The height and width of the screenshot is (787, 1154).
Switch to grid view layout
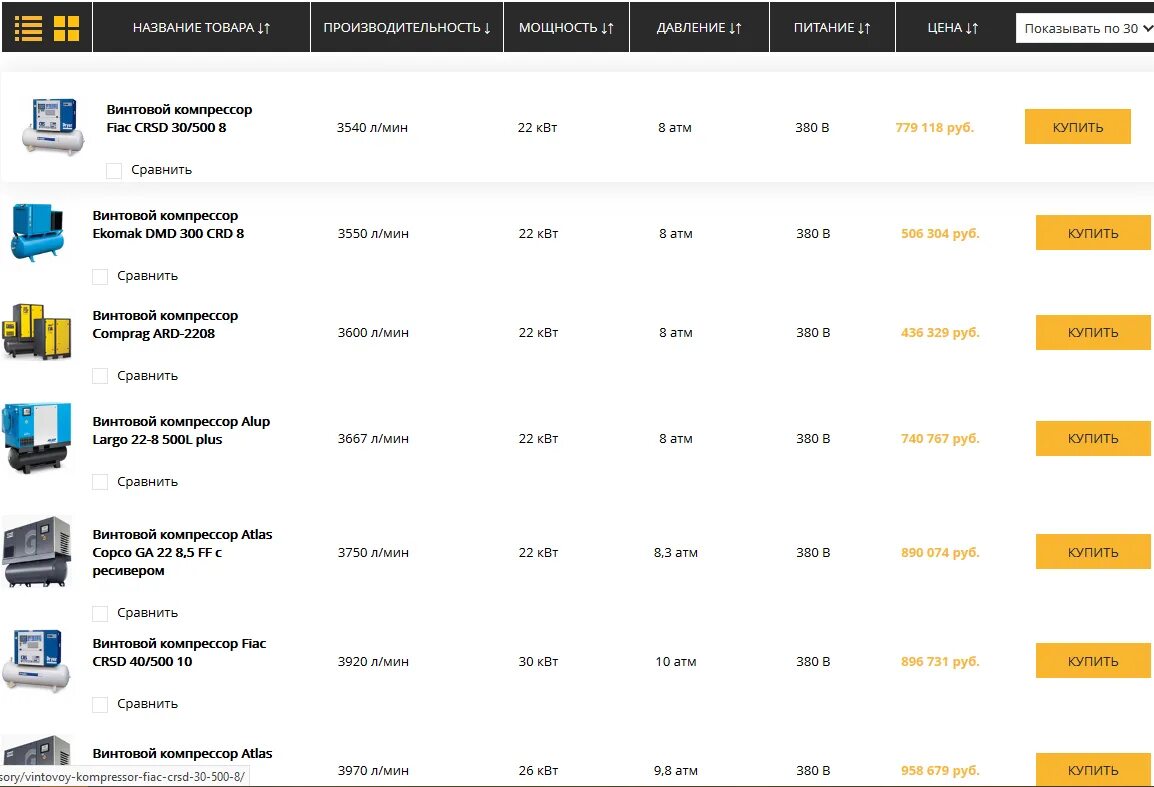pyautogui.click(x=66, y=28)
